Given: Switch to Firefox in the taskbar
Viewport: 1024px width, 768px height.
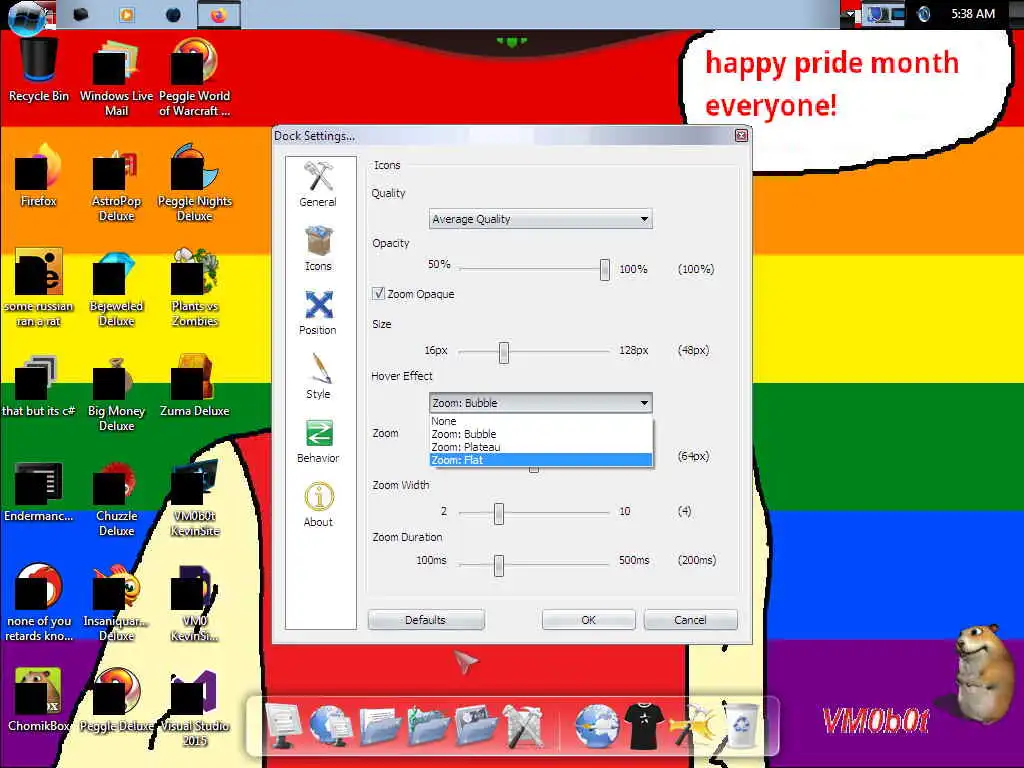Looking at the screenshot, I should pos(219,14).
